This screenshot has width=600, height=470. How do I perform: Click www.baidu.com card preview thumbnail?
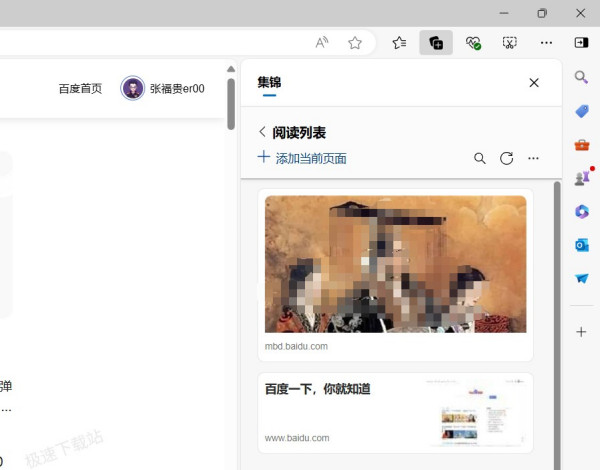[x=476, y=413]
